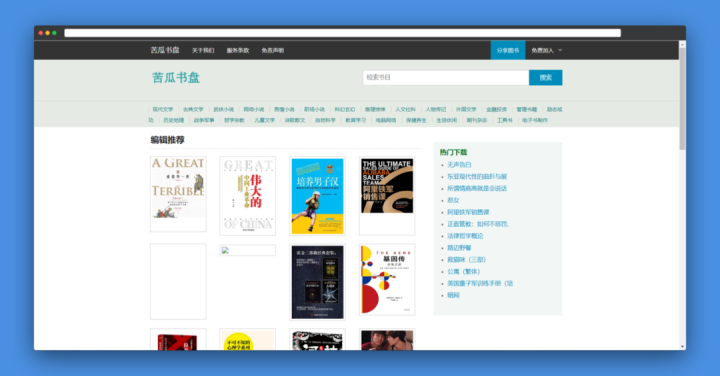Open 救猫咪（三部）hot download link
This screenshot has height=376, width=720.
pyautogui.click(x=467, y=259)
